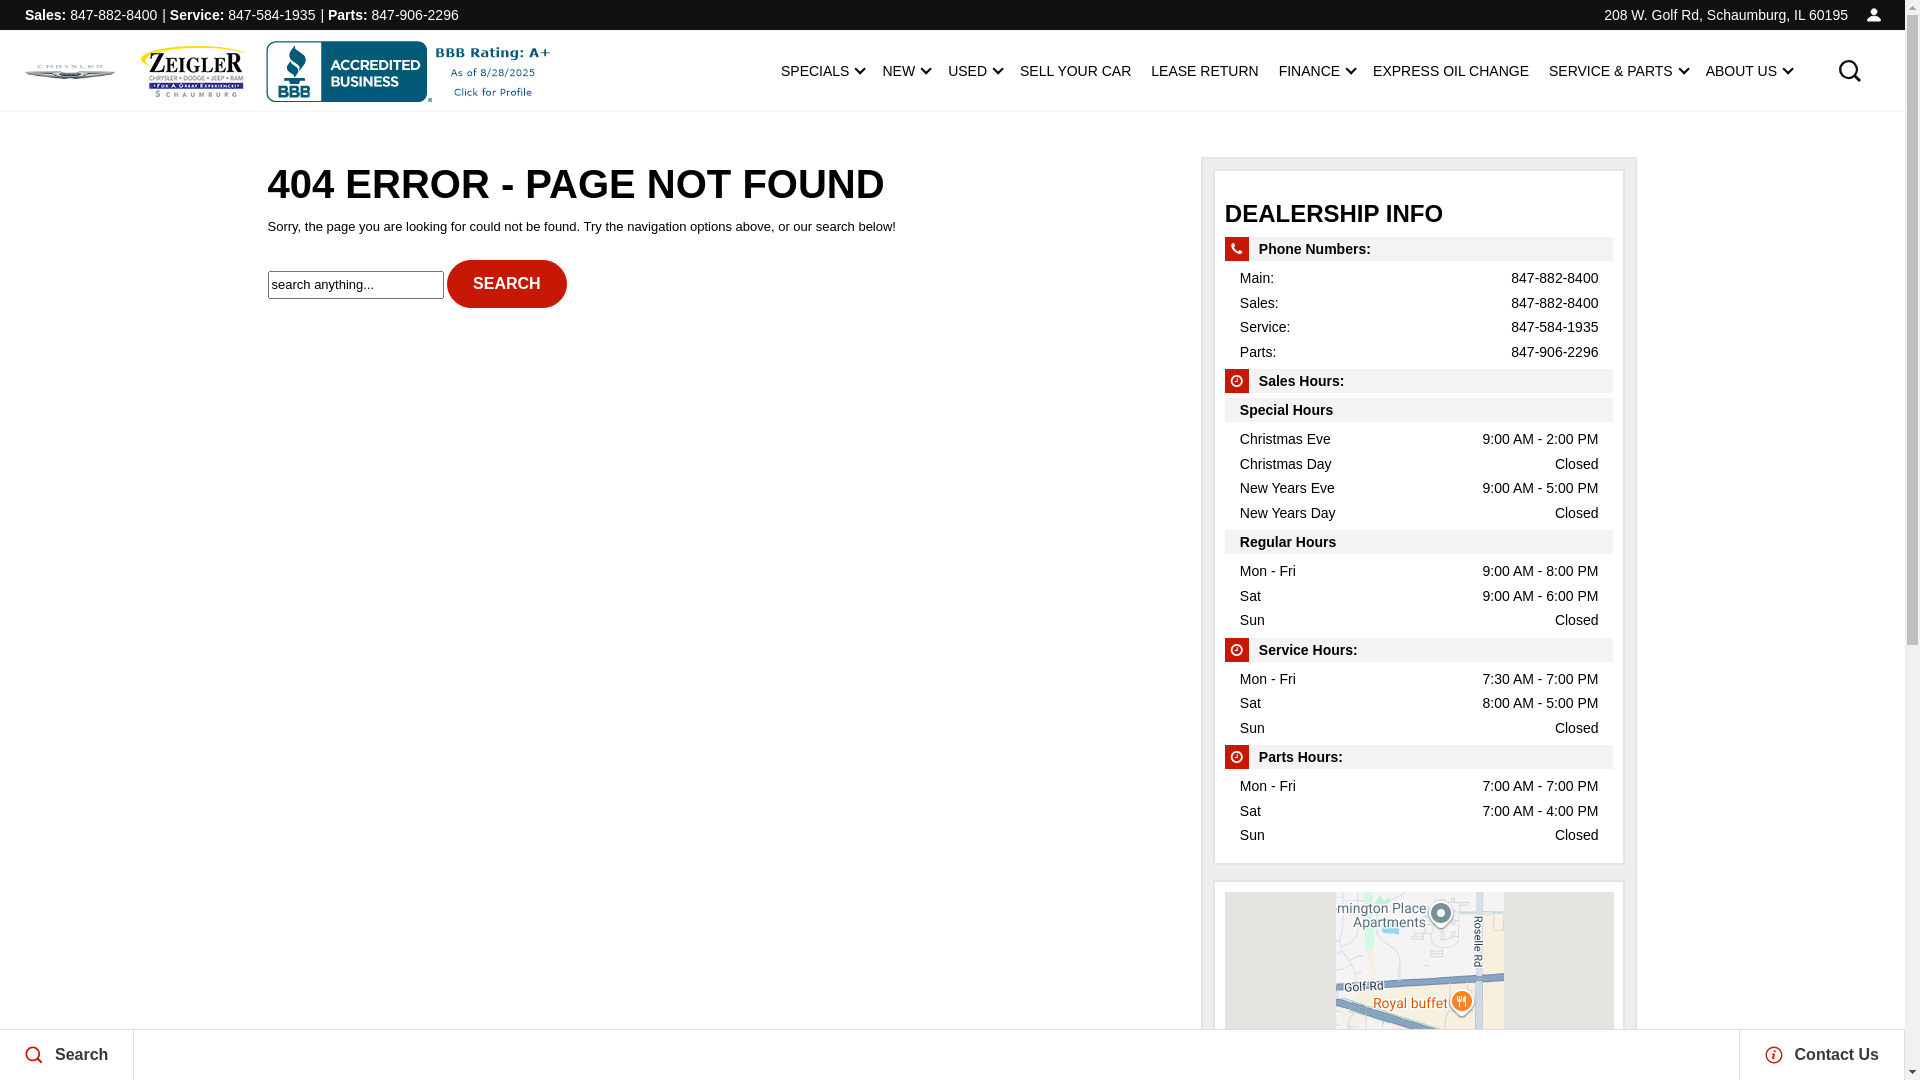The image size is (1920, 1080).
Task: Select Service Mon - Fri 7:30 AM row
Action: (1418, 679)
